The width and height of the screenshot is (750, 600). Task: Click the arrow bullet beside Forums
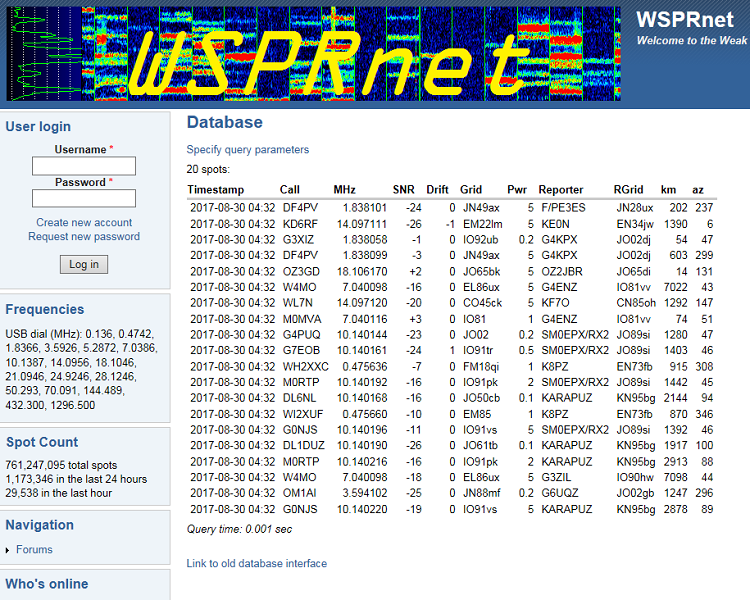8,550
